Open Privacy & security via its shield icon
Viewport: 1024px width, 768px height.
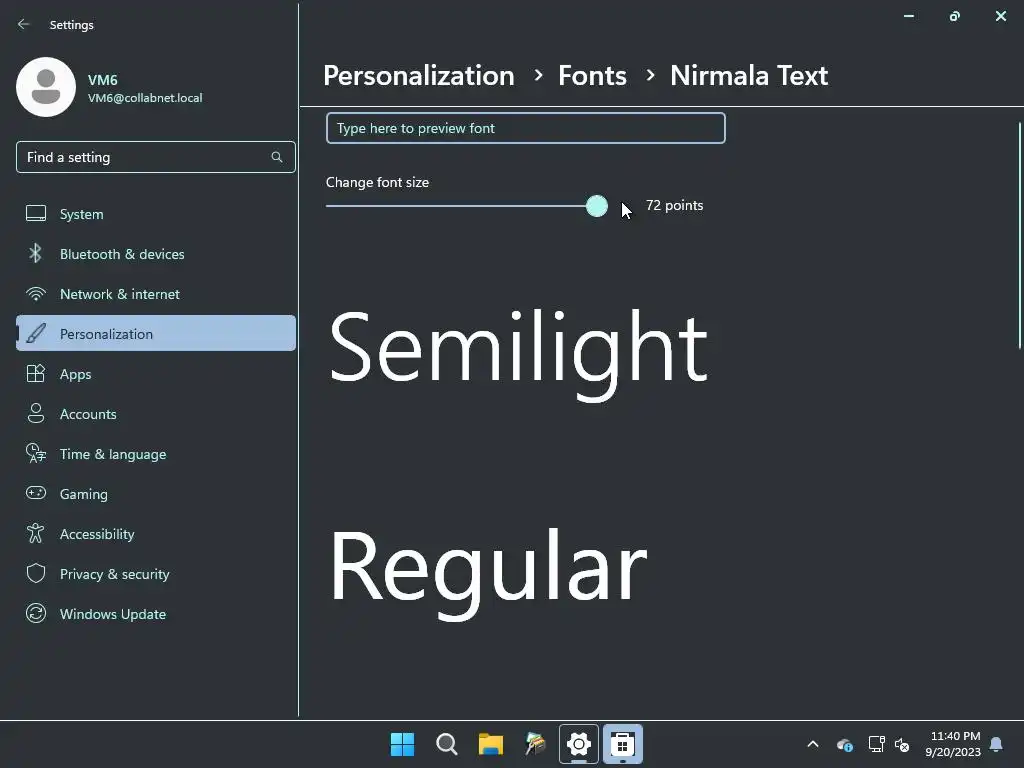[x=36, y=573]
